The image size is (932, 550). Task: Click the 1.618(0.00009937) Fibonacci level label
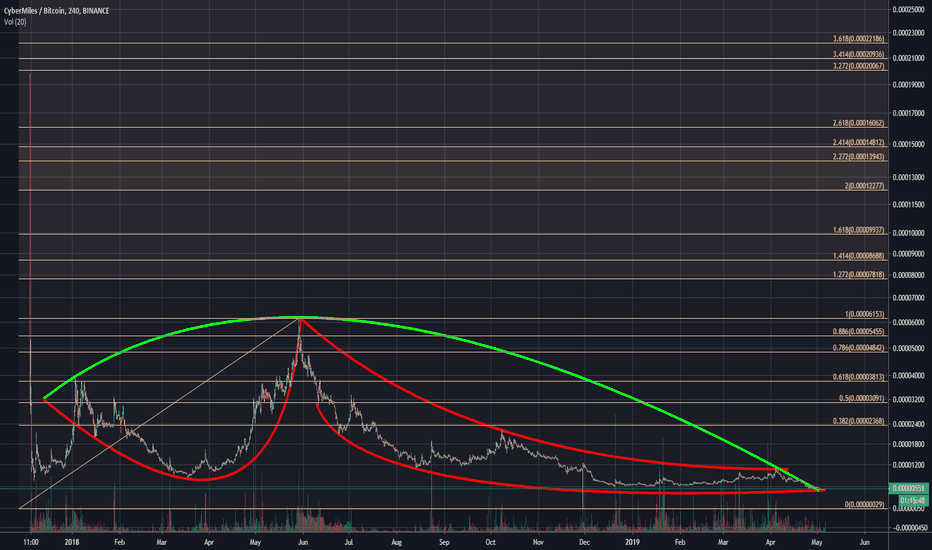coord(858,230)
